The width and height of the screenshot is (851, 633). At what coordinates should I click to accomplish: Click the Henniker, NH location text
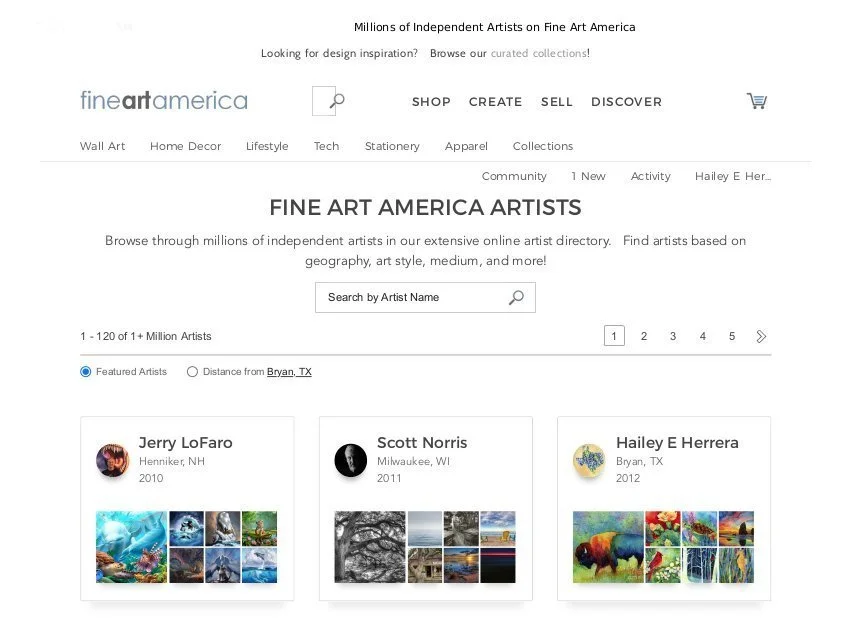click(x=172, y=461)
